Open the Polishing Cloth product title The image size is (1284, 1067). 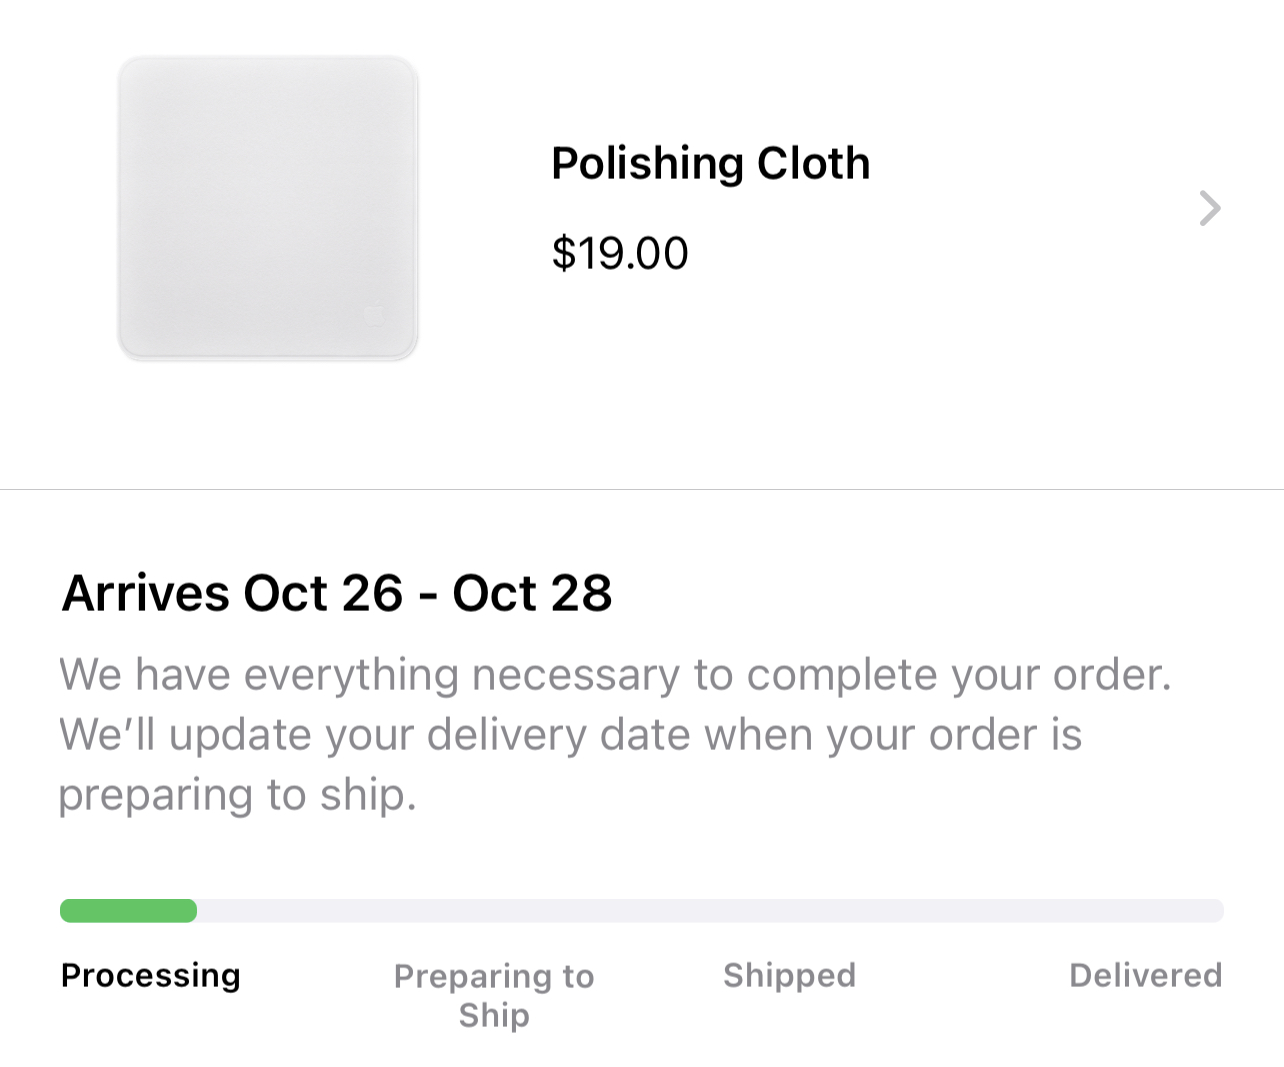tap(710, 163)
